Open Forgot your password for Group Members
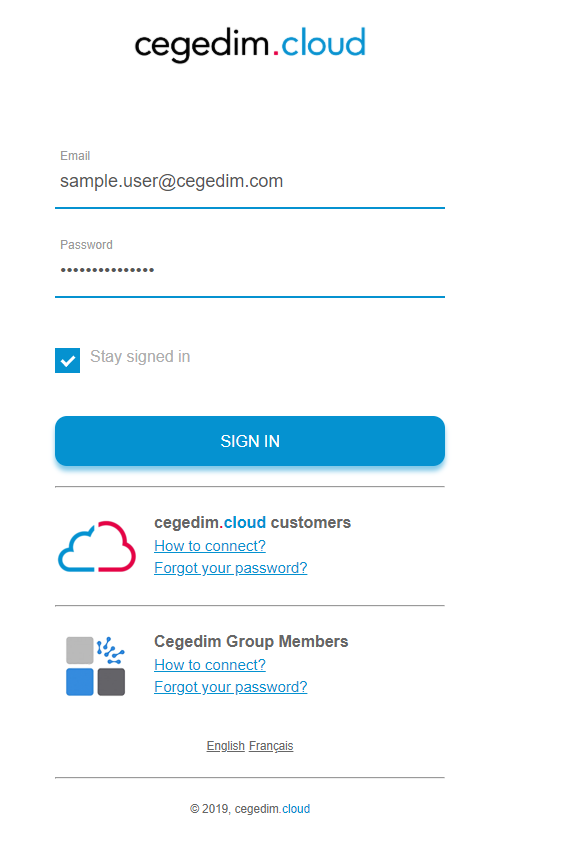The image size is (566, 843). [x=231, y=687]
